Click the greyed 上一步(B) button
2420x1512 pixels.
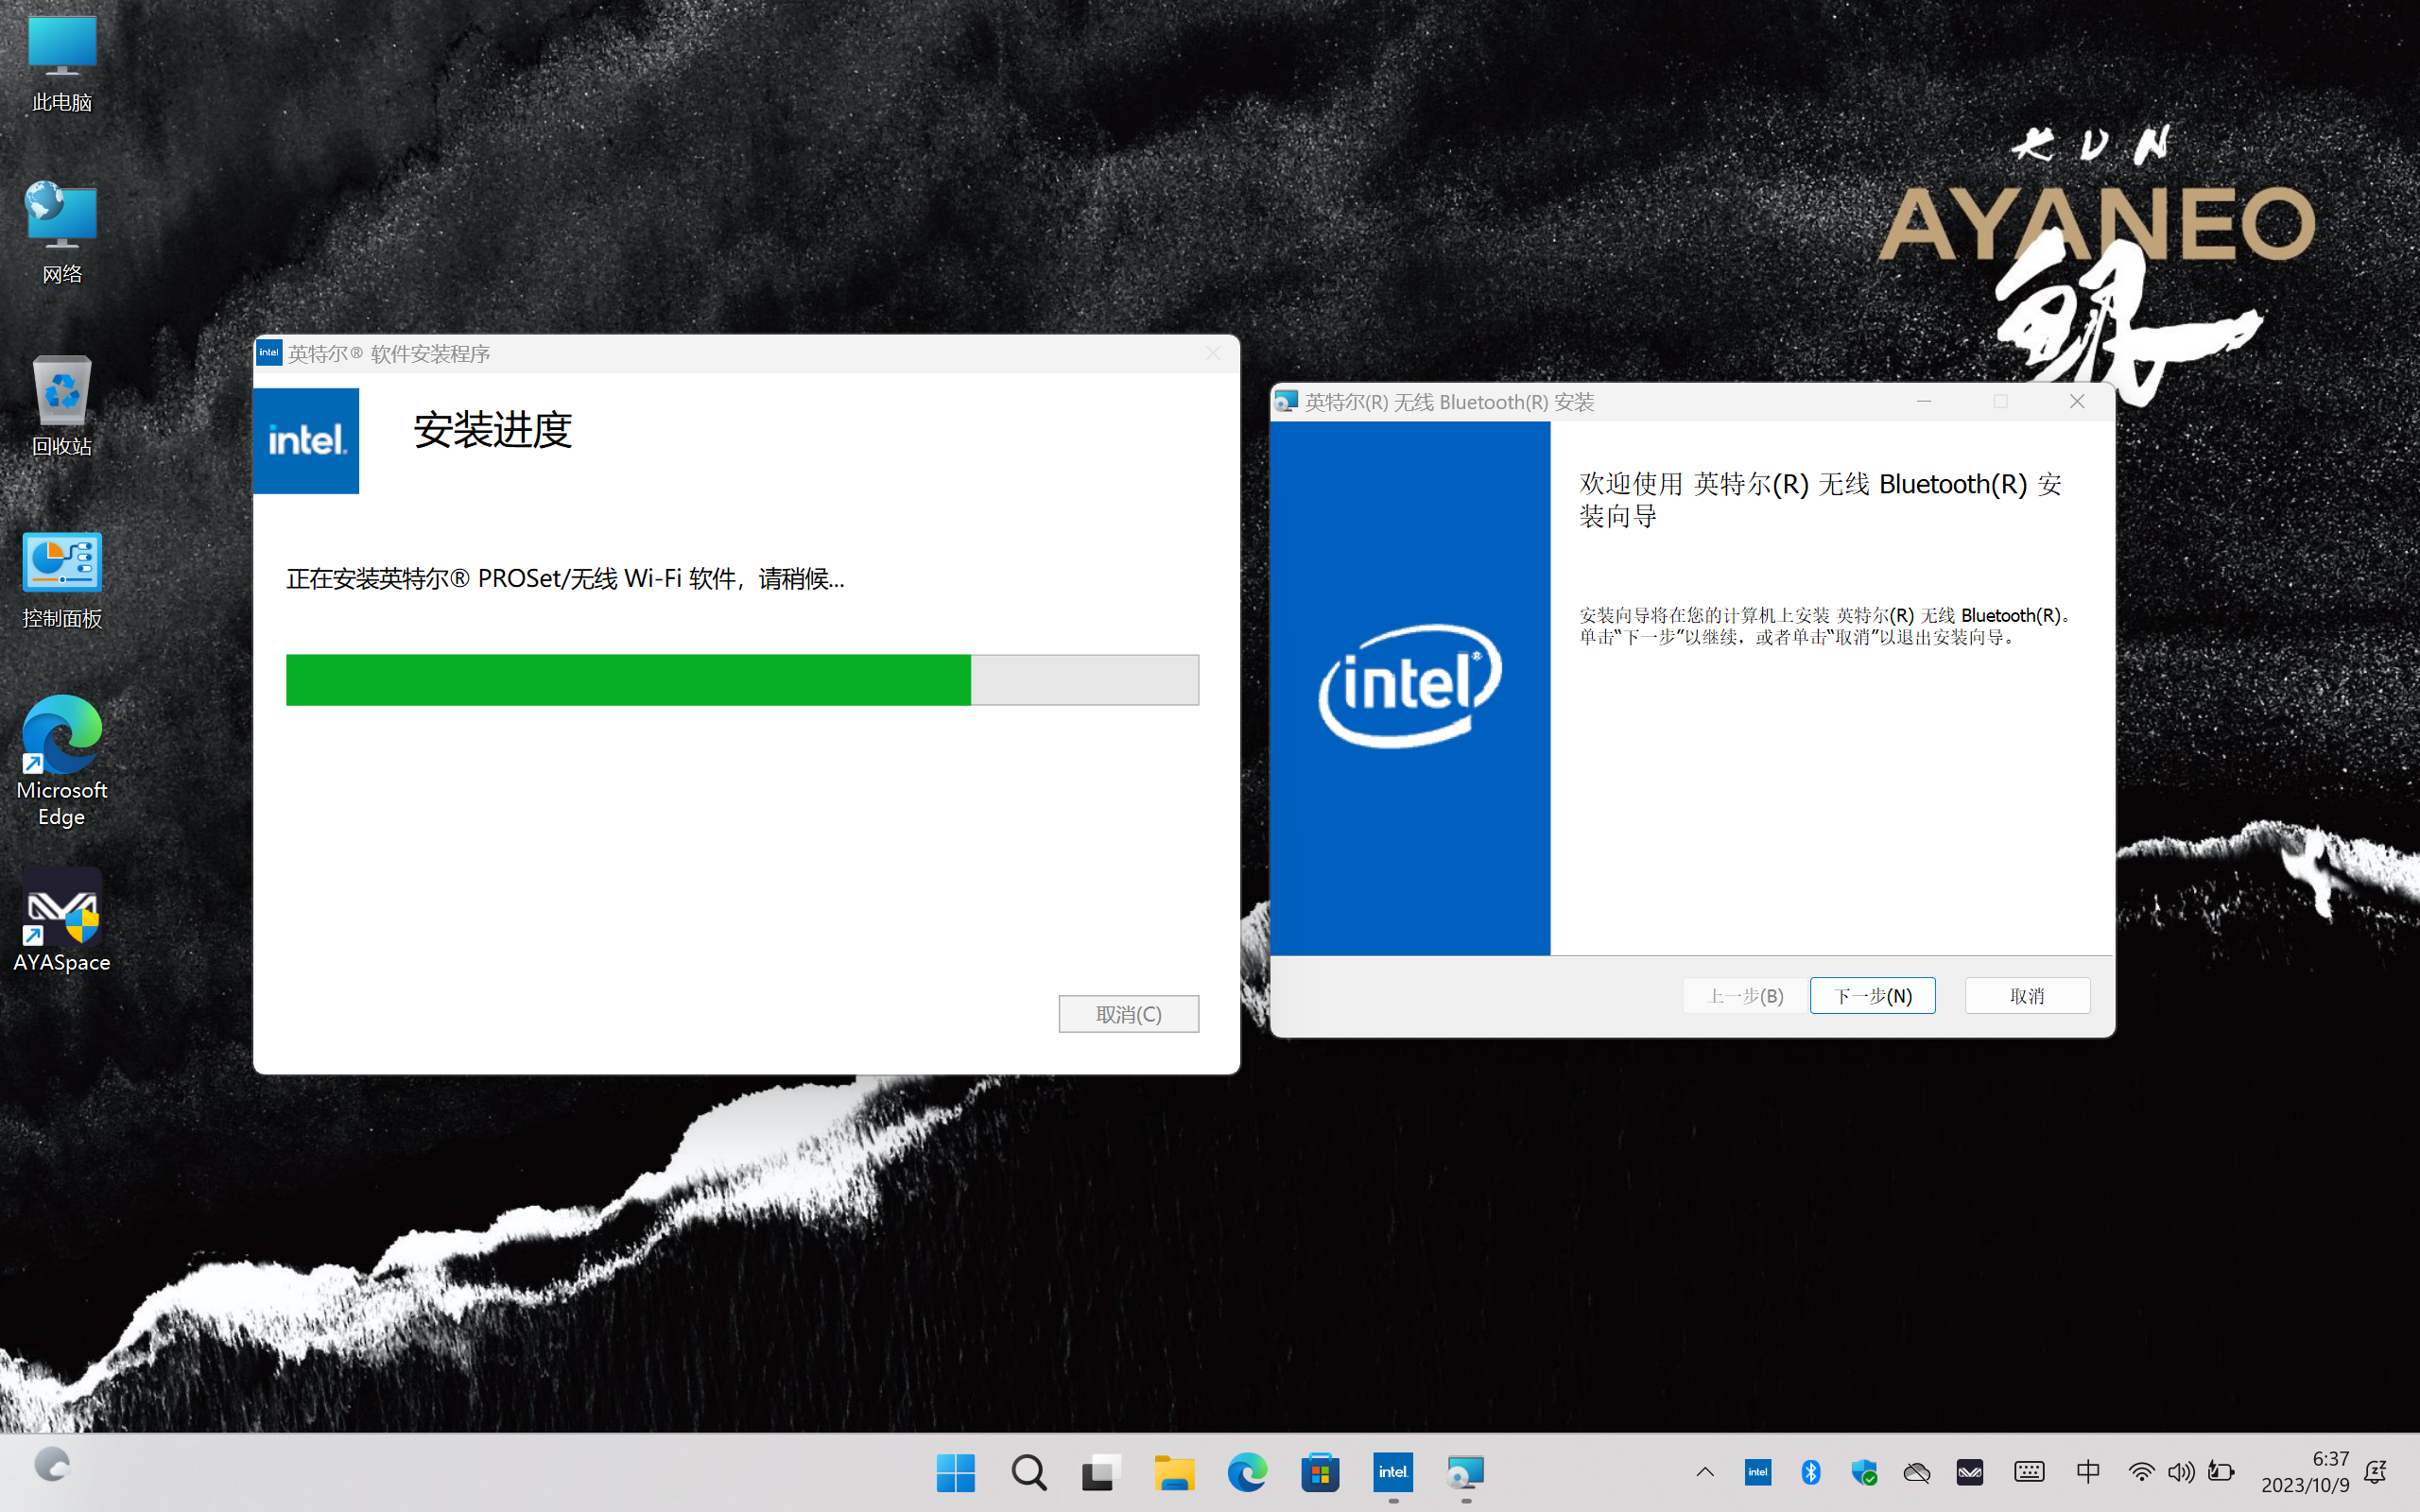(1745, 996)
